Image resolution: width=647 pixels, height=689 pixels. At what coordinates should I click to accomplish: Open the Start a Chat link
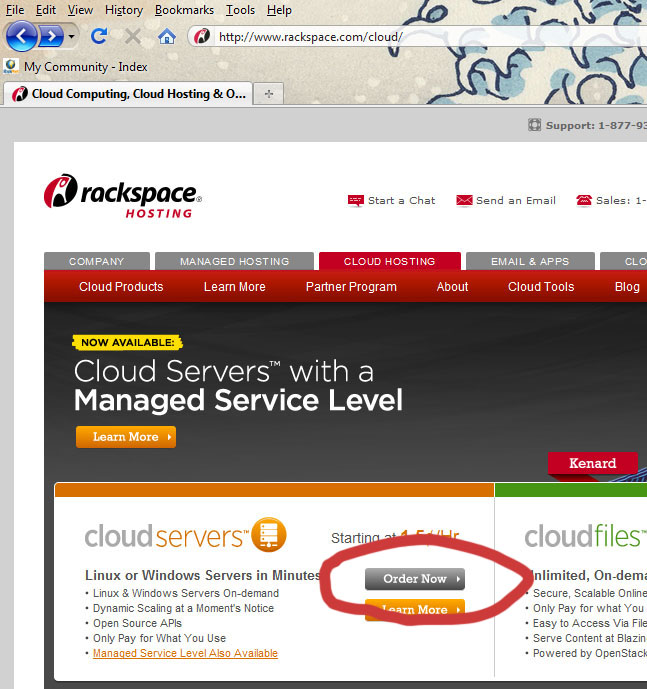[x=401, y=200]
